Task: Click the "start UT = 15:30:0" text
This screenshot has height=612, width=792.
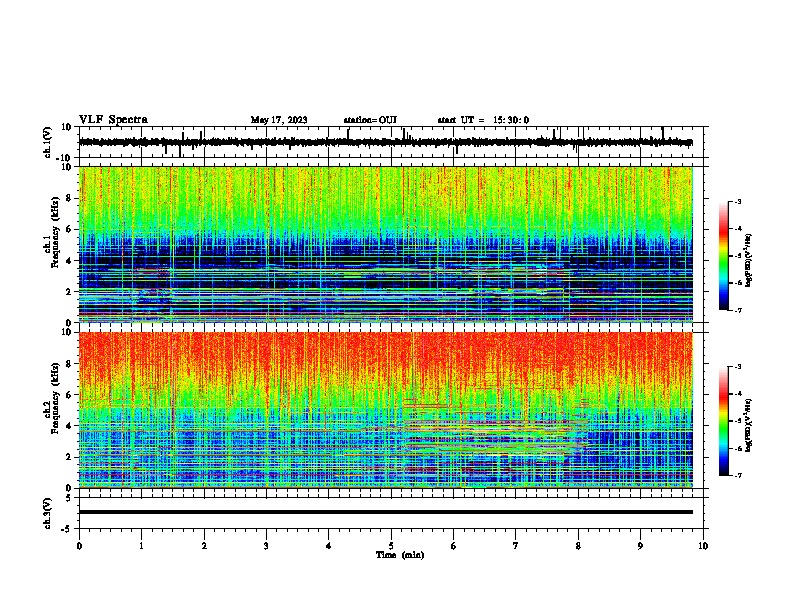Action: 483,120
